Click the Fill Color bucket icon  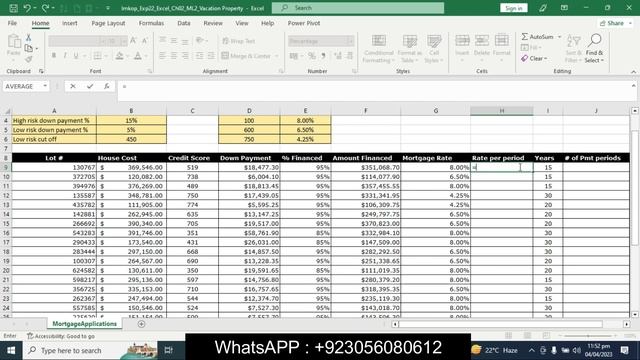tap(119, 56)
